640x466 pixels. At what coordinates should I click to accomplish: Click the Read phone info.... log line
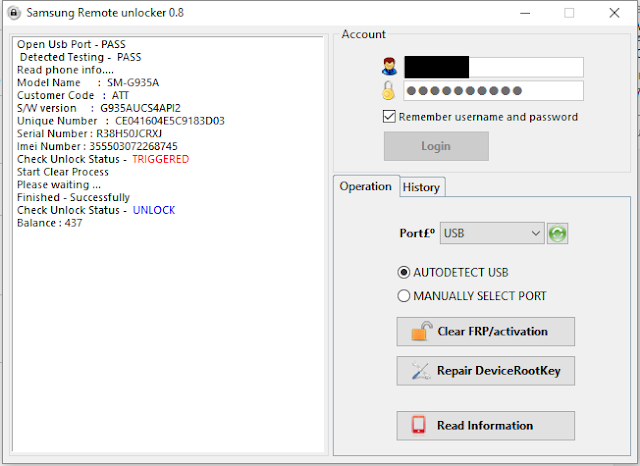pyautogui.click(x=65, y=70)
